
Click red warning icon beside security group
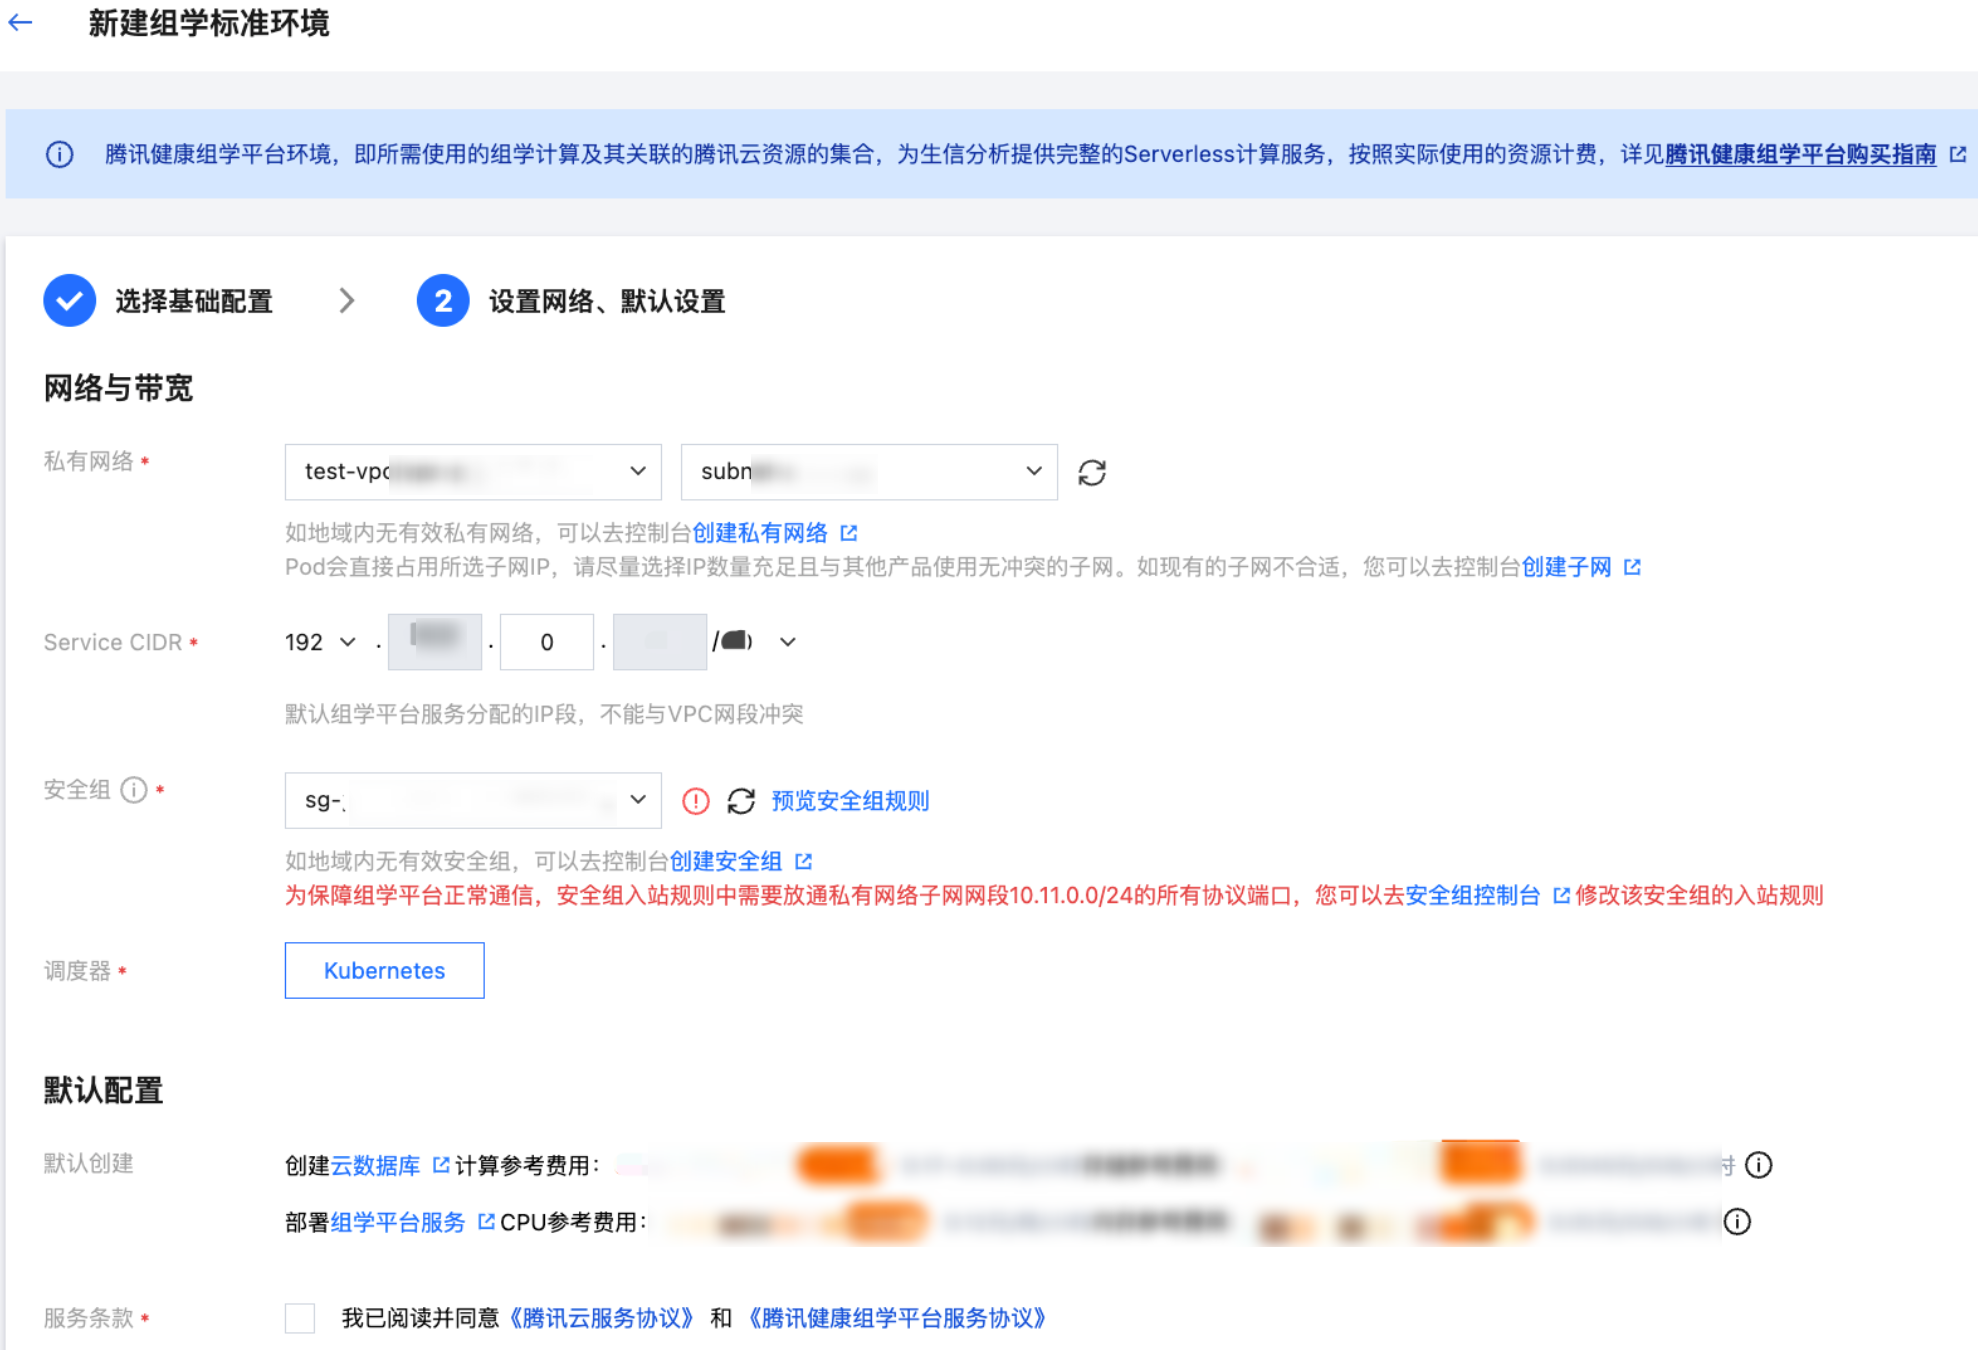pyautogui.click(x=696, y=801)
